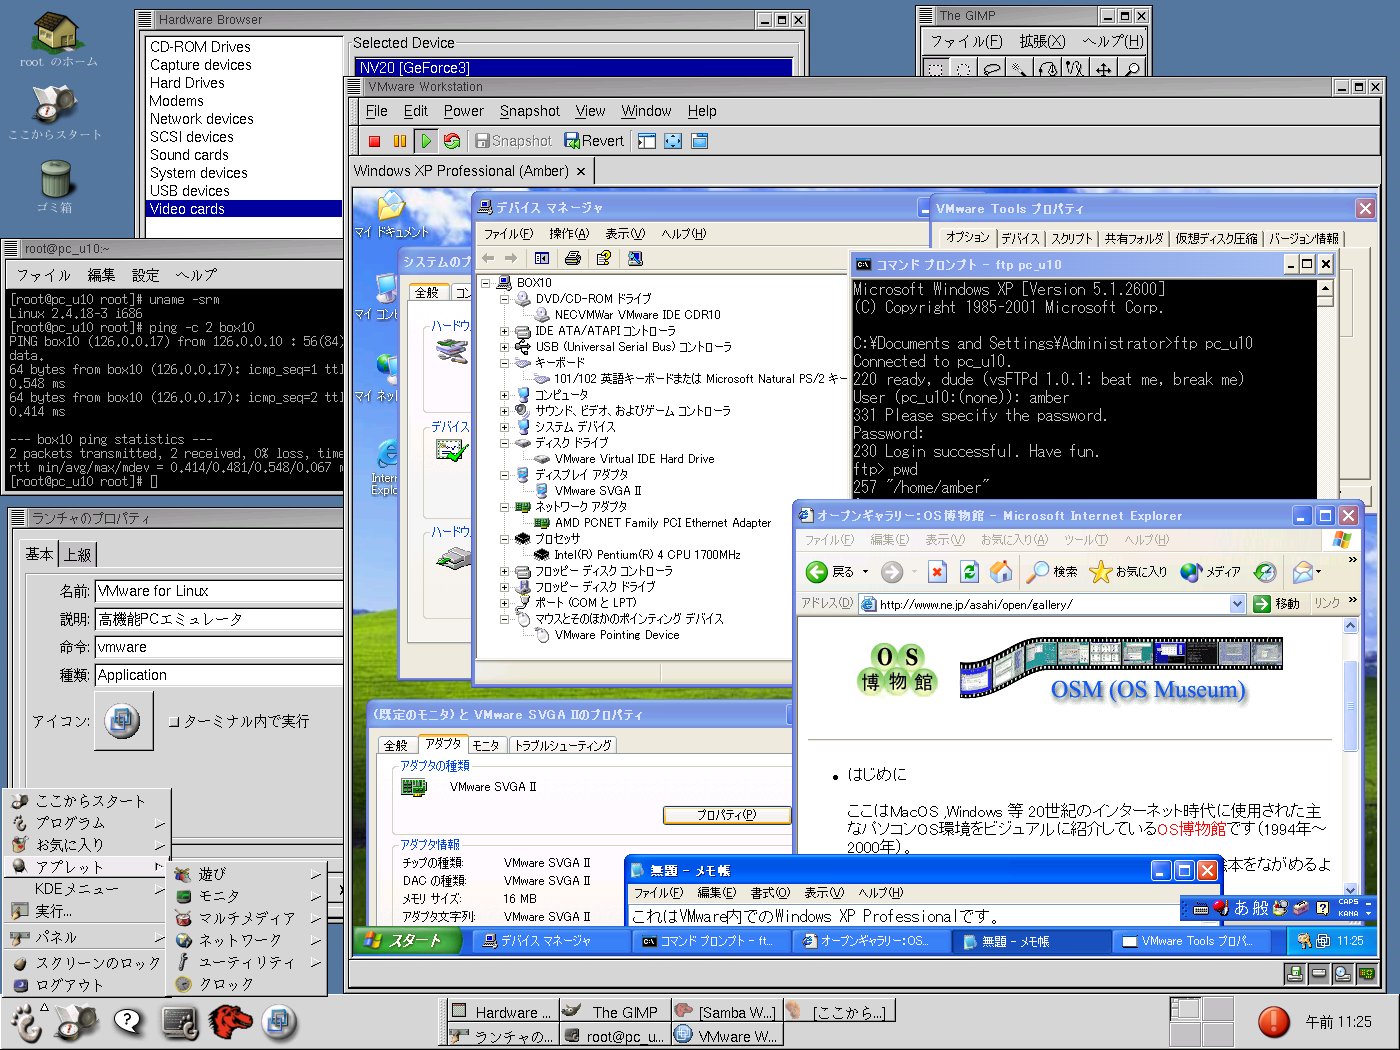Click the VMware full screen toolbar icon
Image resolution: width=1400 pixels, height=1050 pixels.
tap(673, 142)
